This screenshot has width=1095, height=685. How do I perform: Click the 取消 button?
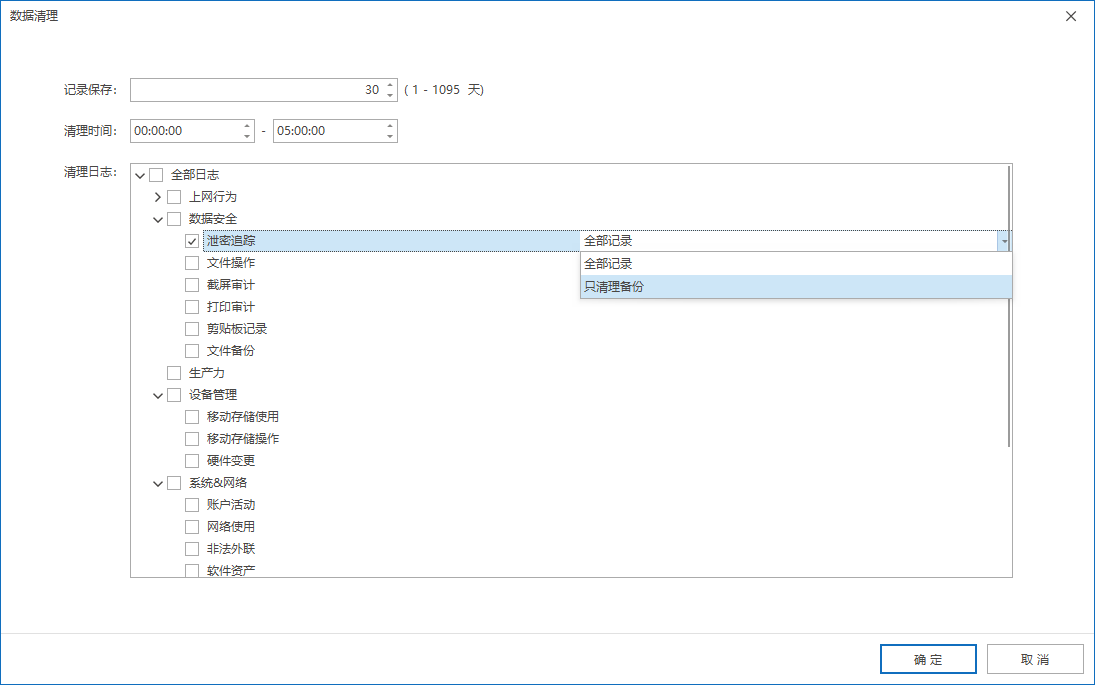(1035, 659)
